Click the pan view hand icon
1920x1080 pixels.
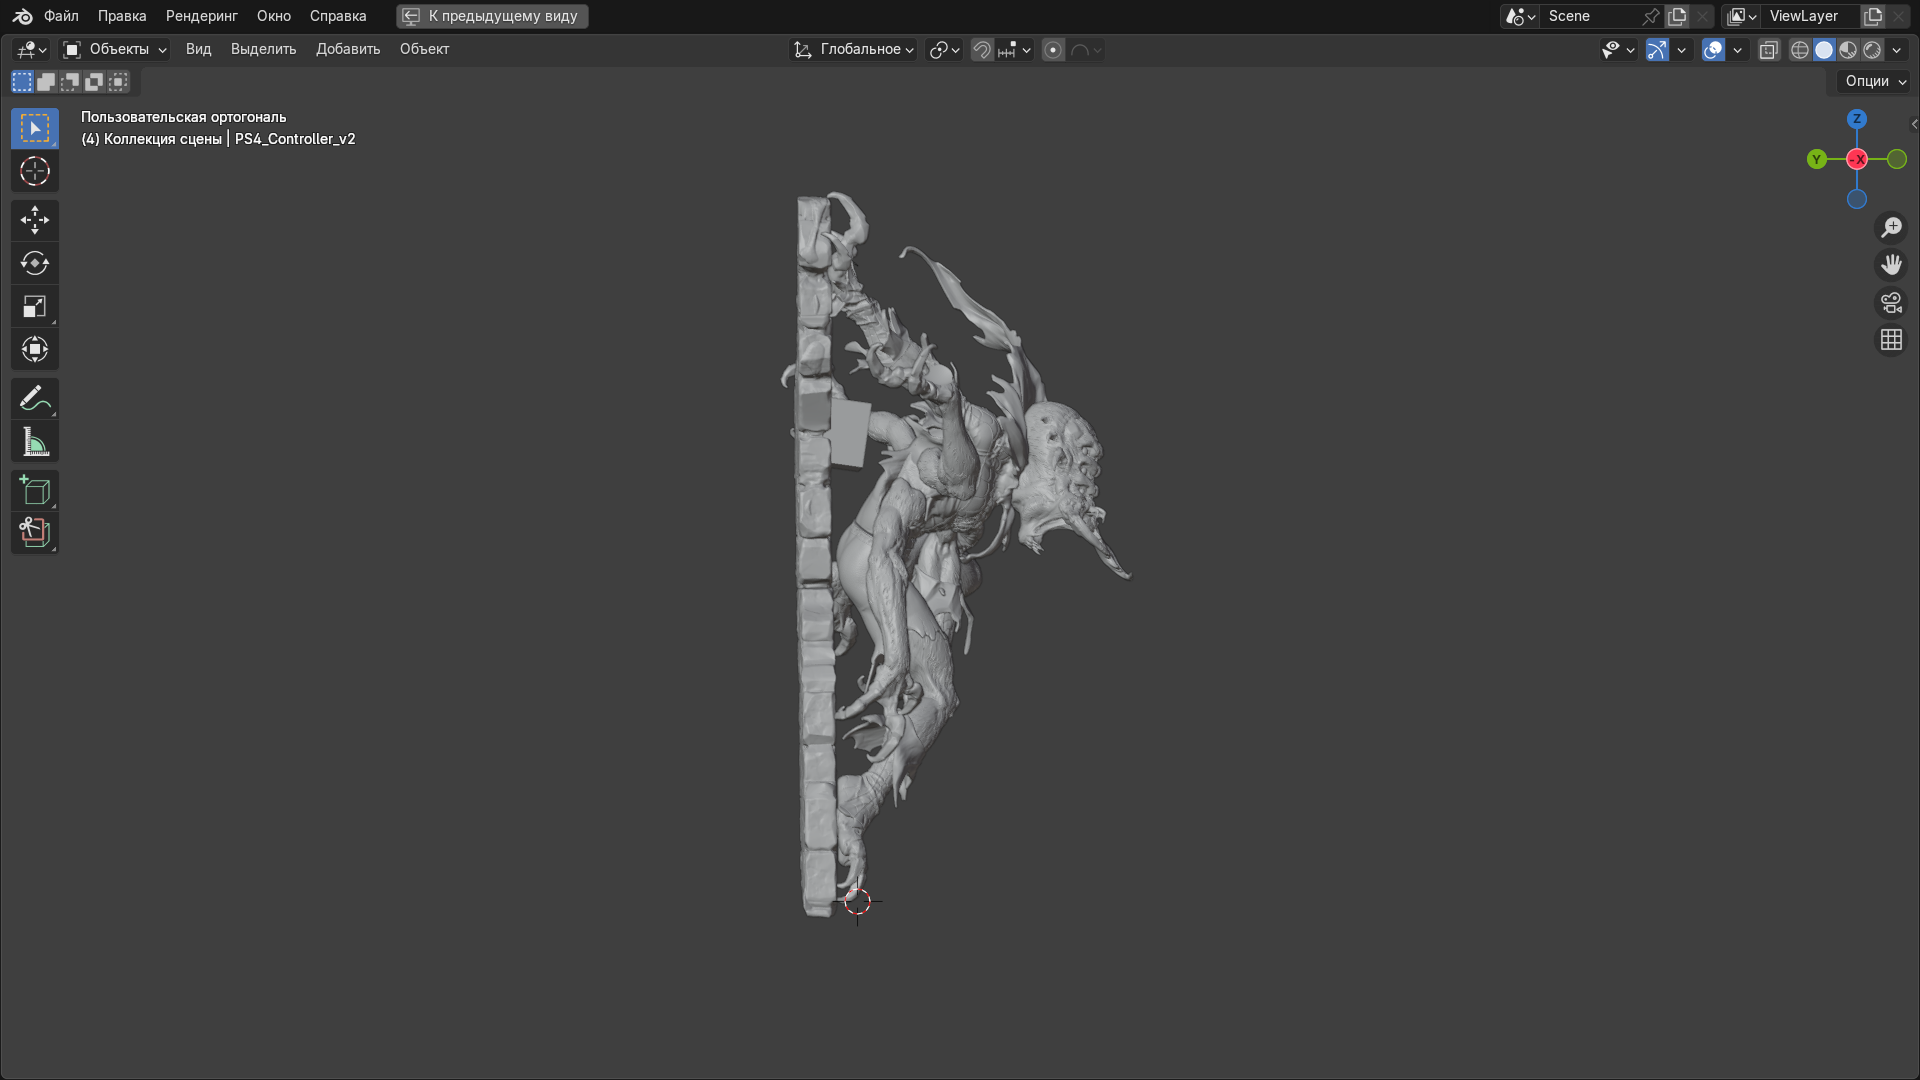(1891, 265)
